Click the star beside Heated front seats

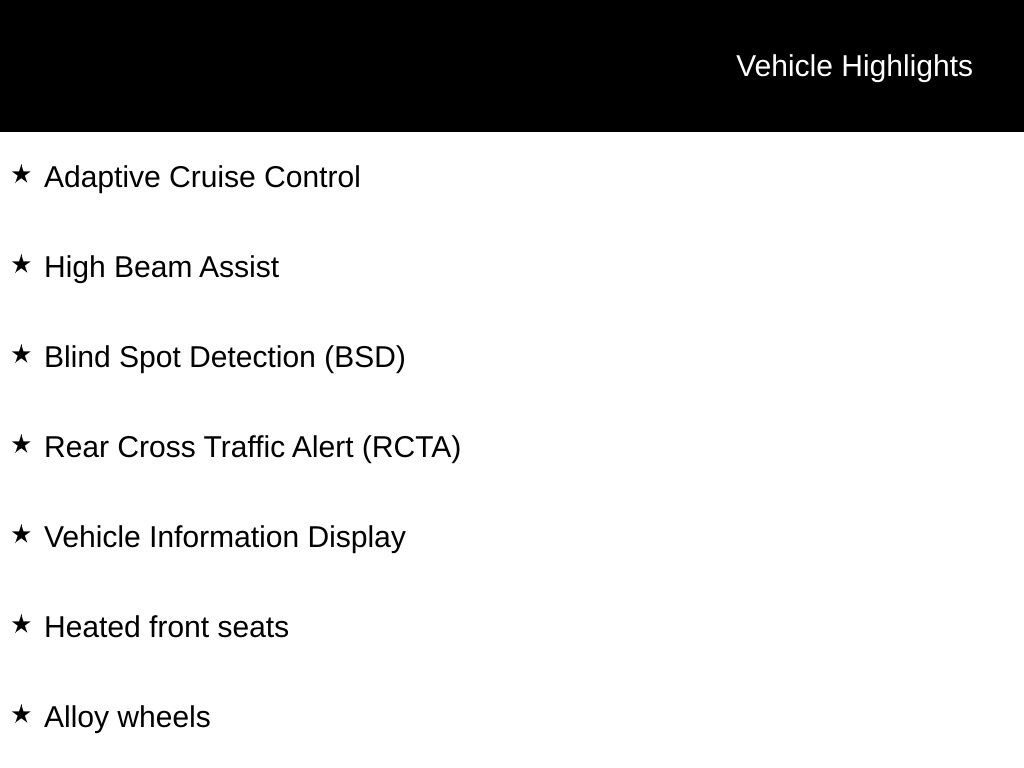tap(22, 624)
